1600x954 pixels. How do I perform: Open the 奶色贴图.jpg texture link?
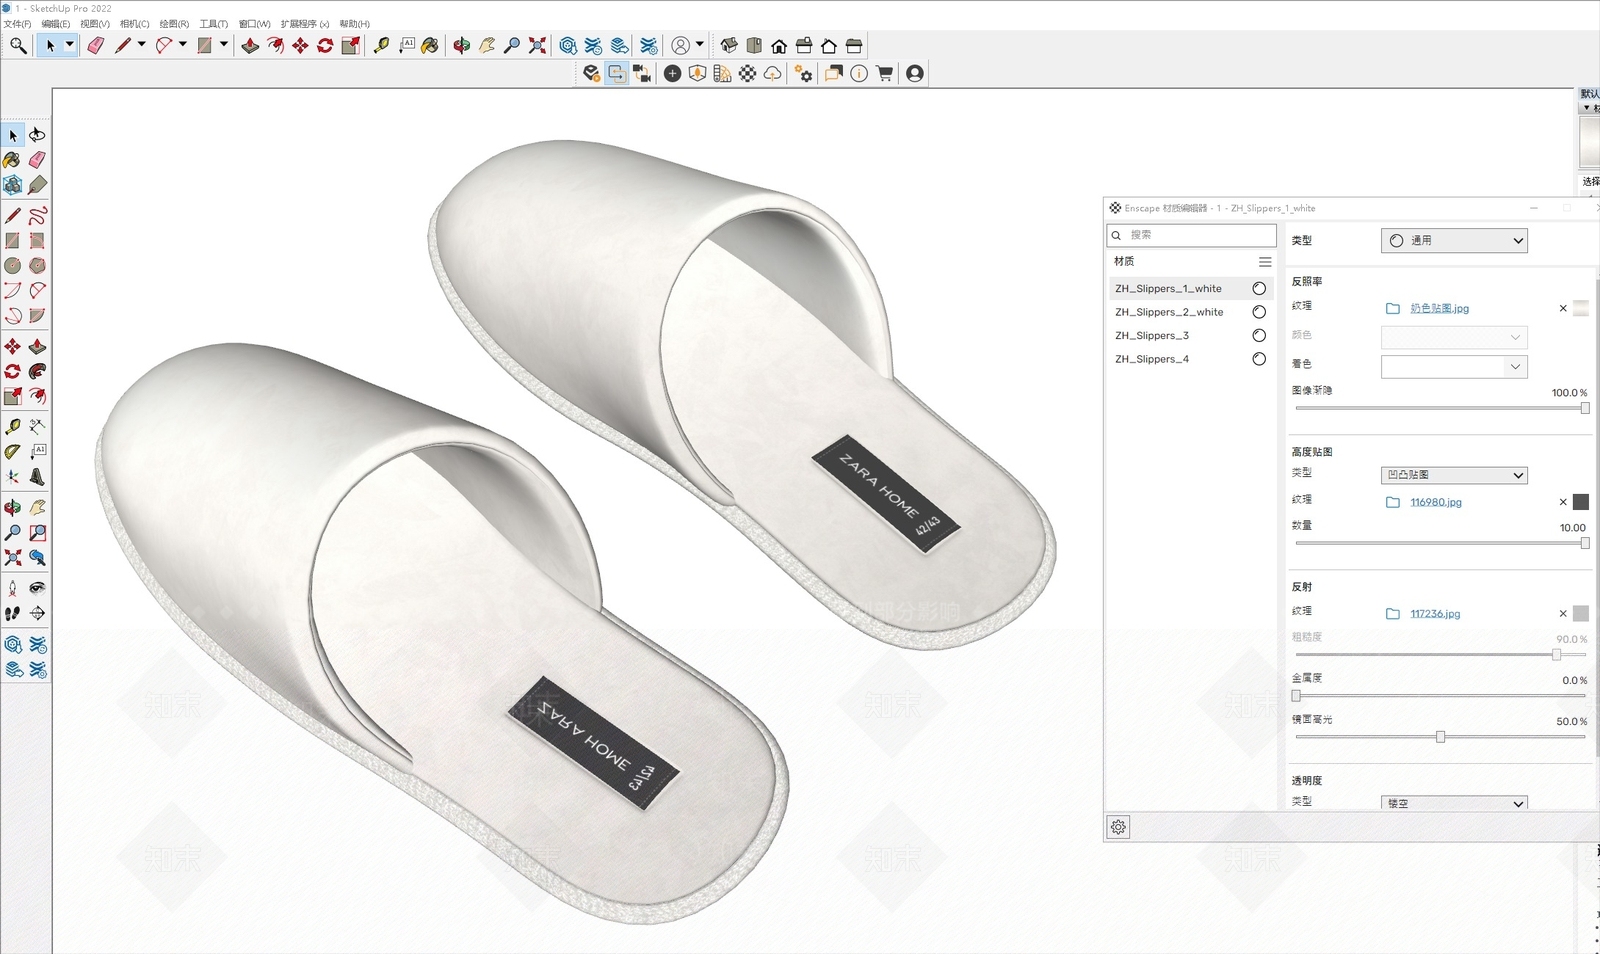(x=1439, y=308)
